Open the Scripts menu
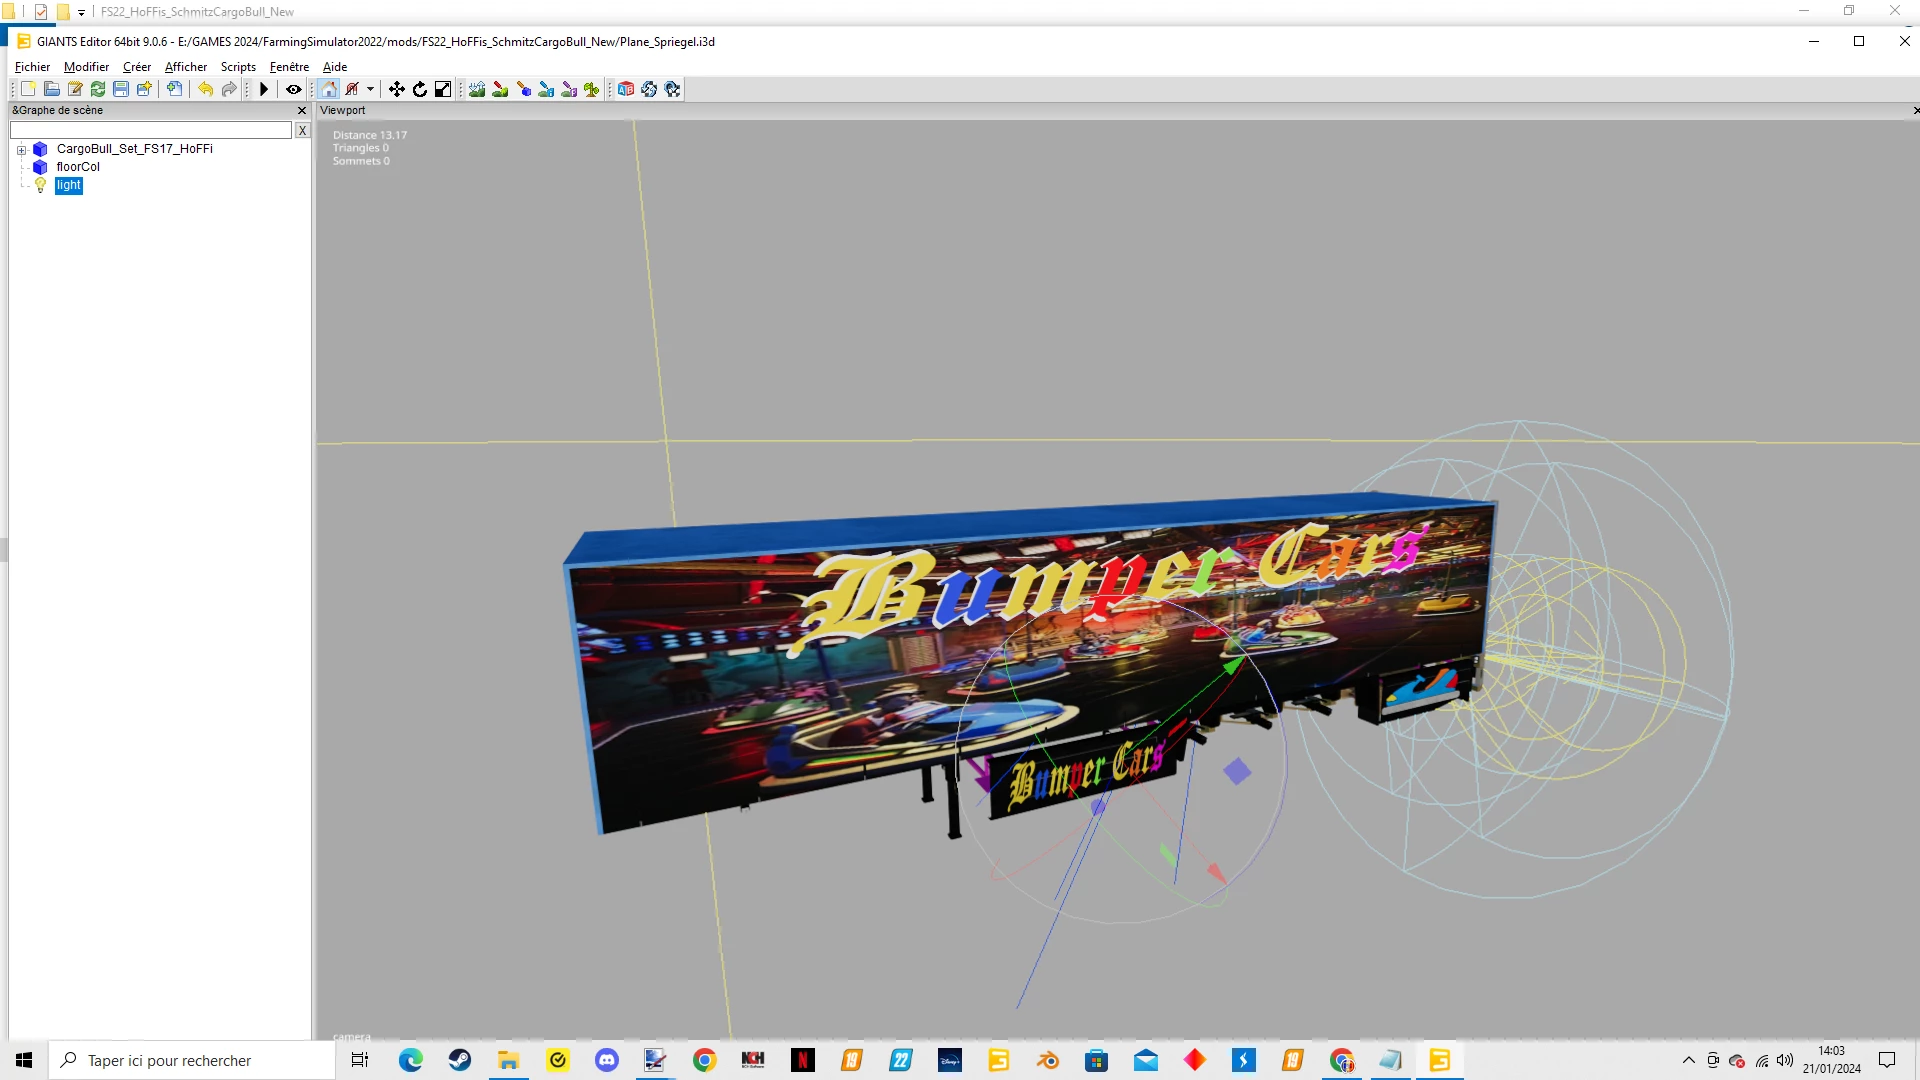Screen dimensions: 1920x1080 click(x=238, y=66)
